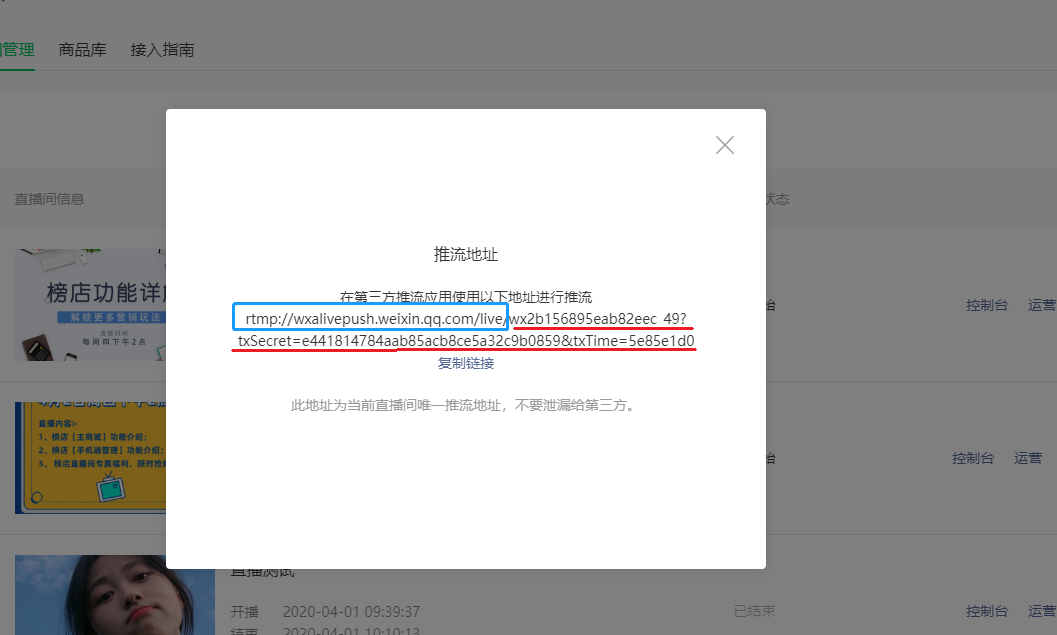1057x635 pixels.
Task: Click the 复制链接 link
Action: pyautogui.click(x=465, y=363)
